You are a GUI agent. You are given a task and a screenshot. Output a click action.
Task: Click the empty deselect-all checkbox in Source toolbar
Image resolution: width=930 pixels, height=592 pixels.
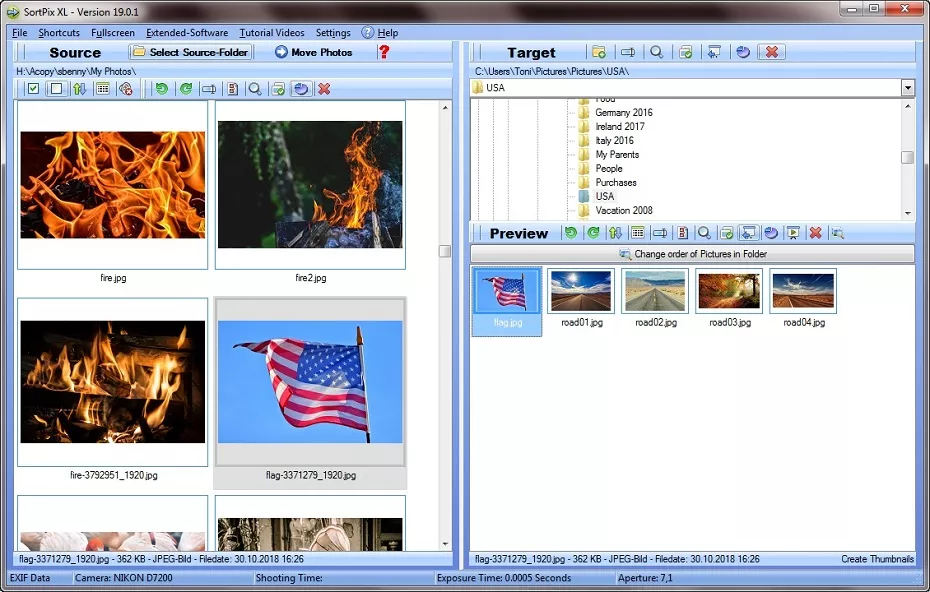(x=57, y=89)
